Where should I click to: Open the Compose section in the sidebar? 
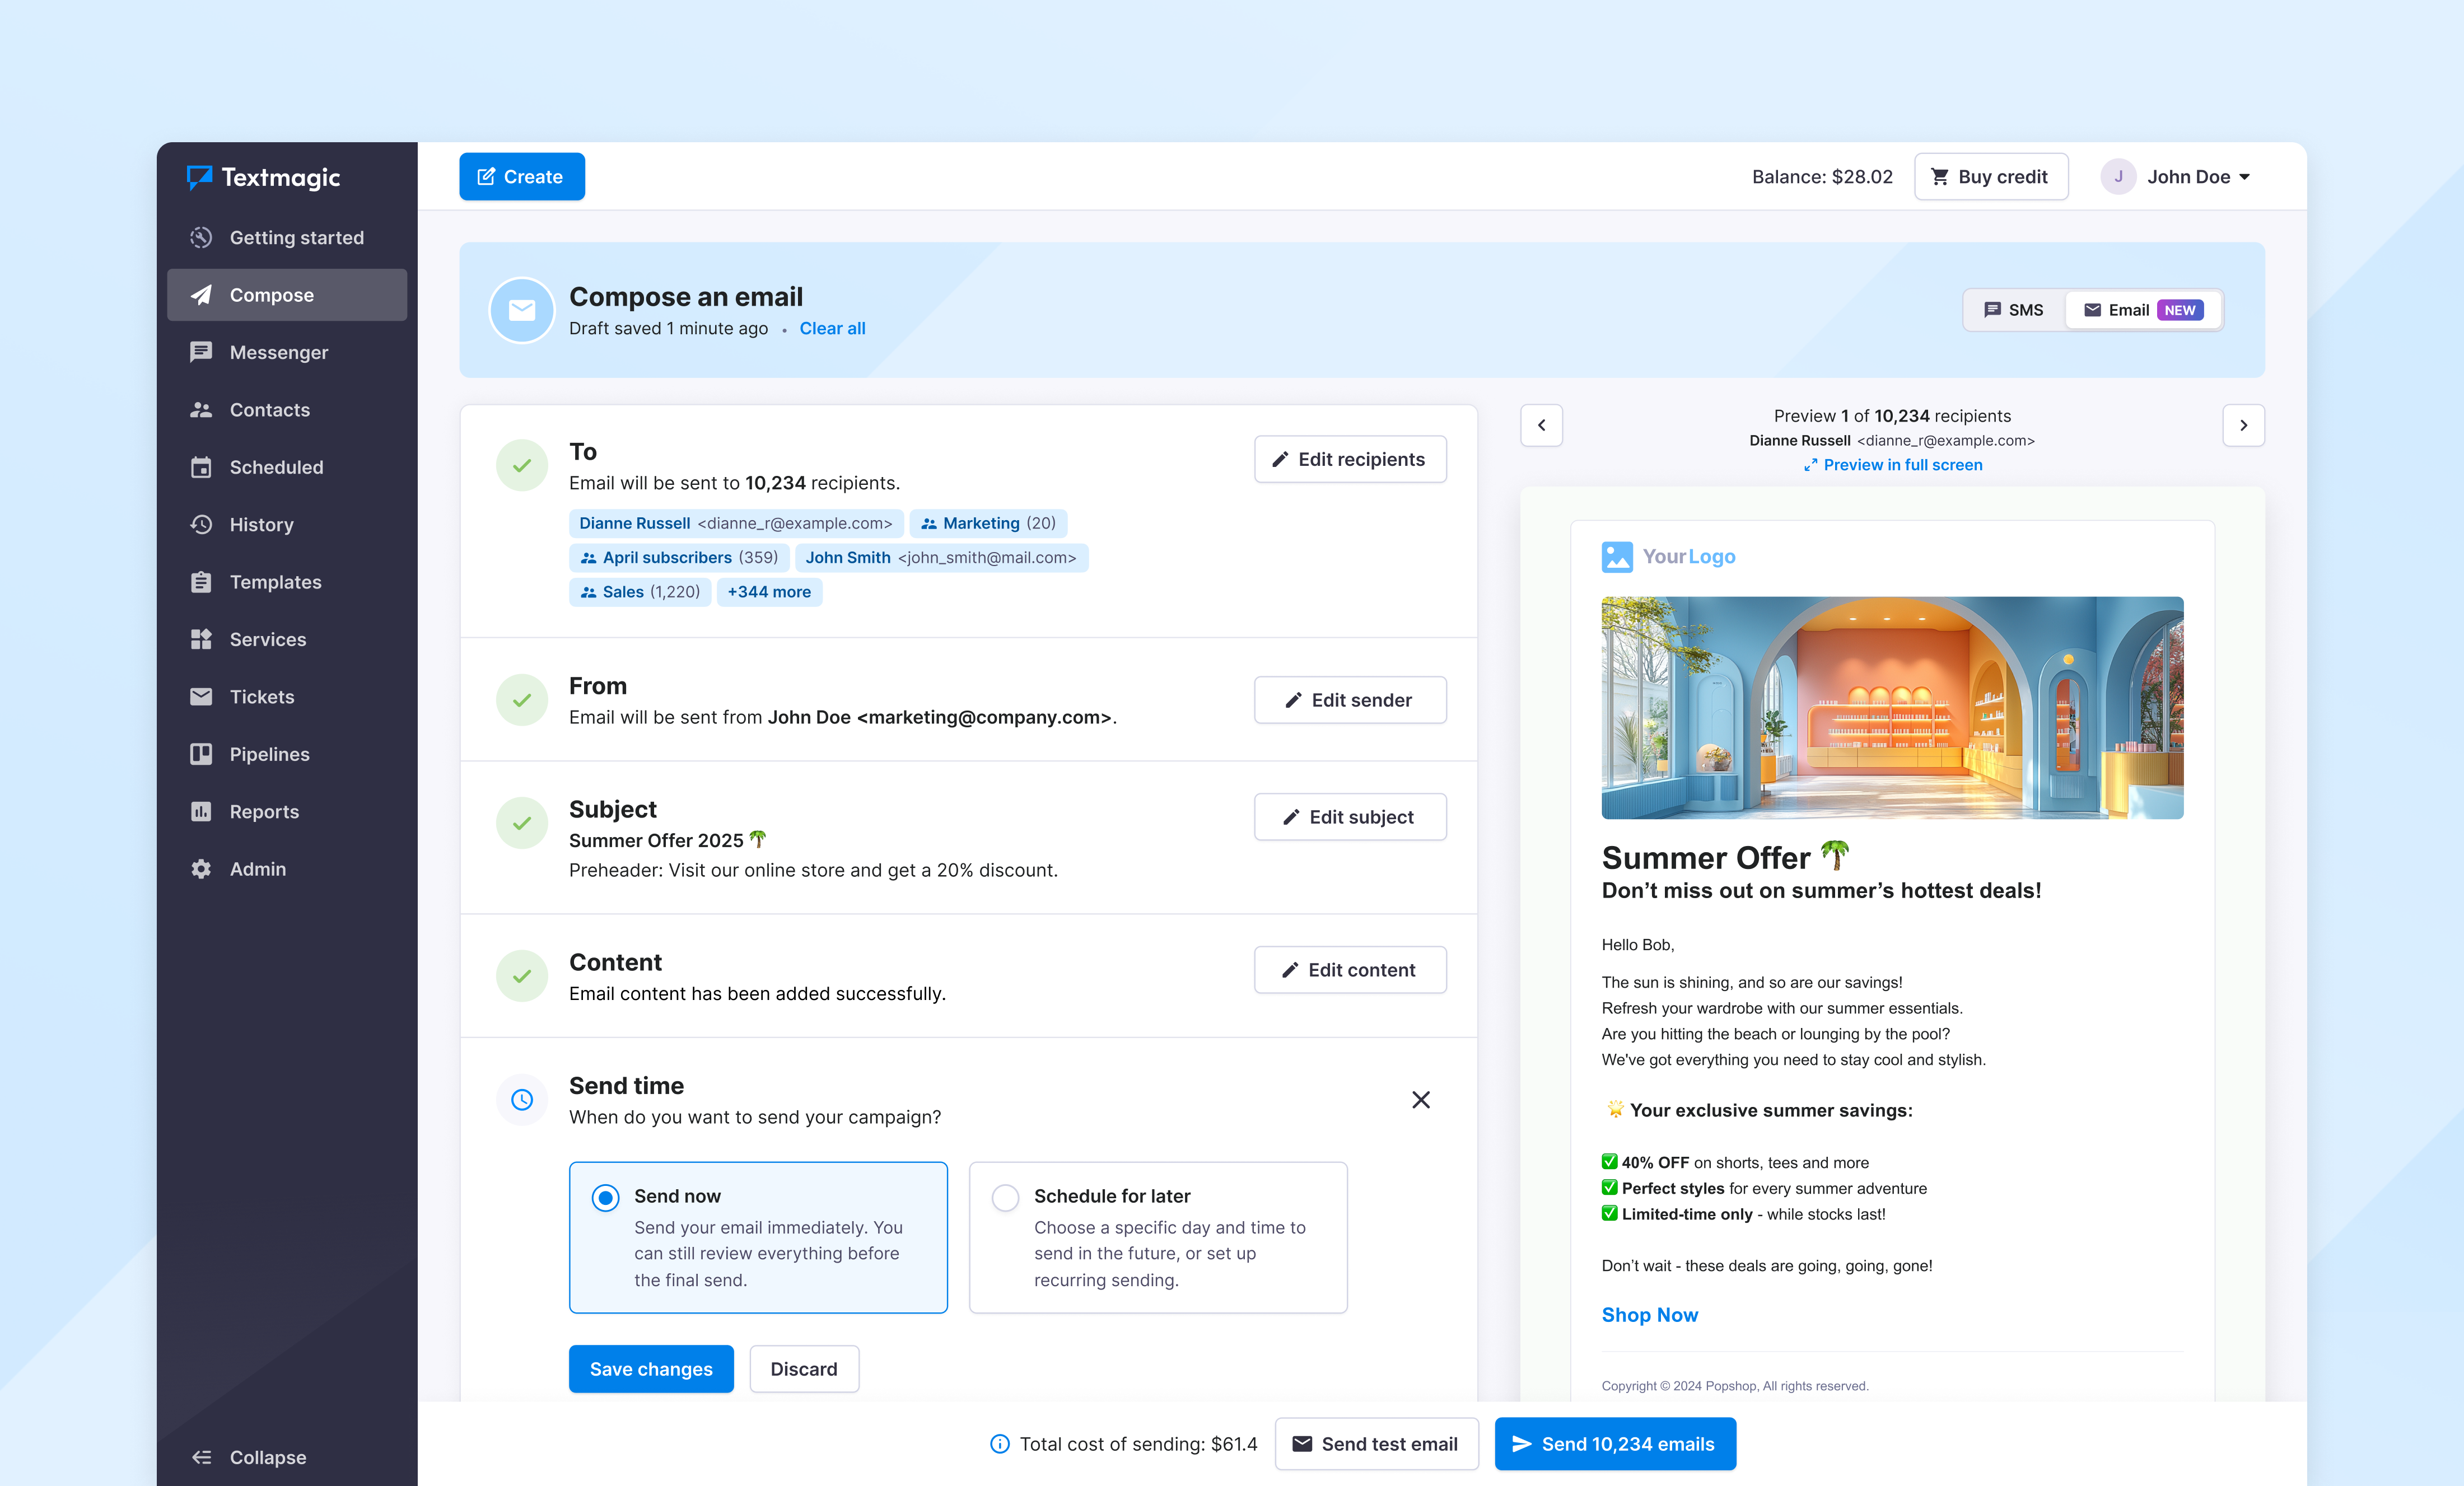click(271, 294)
